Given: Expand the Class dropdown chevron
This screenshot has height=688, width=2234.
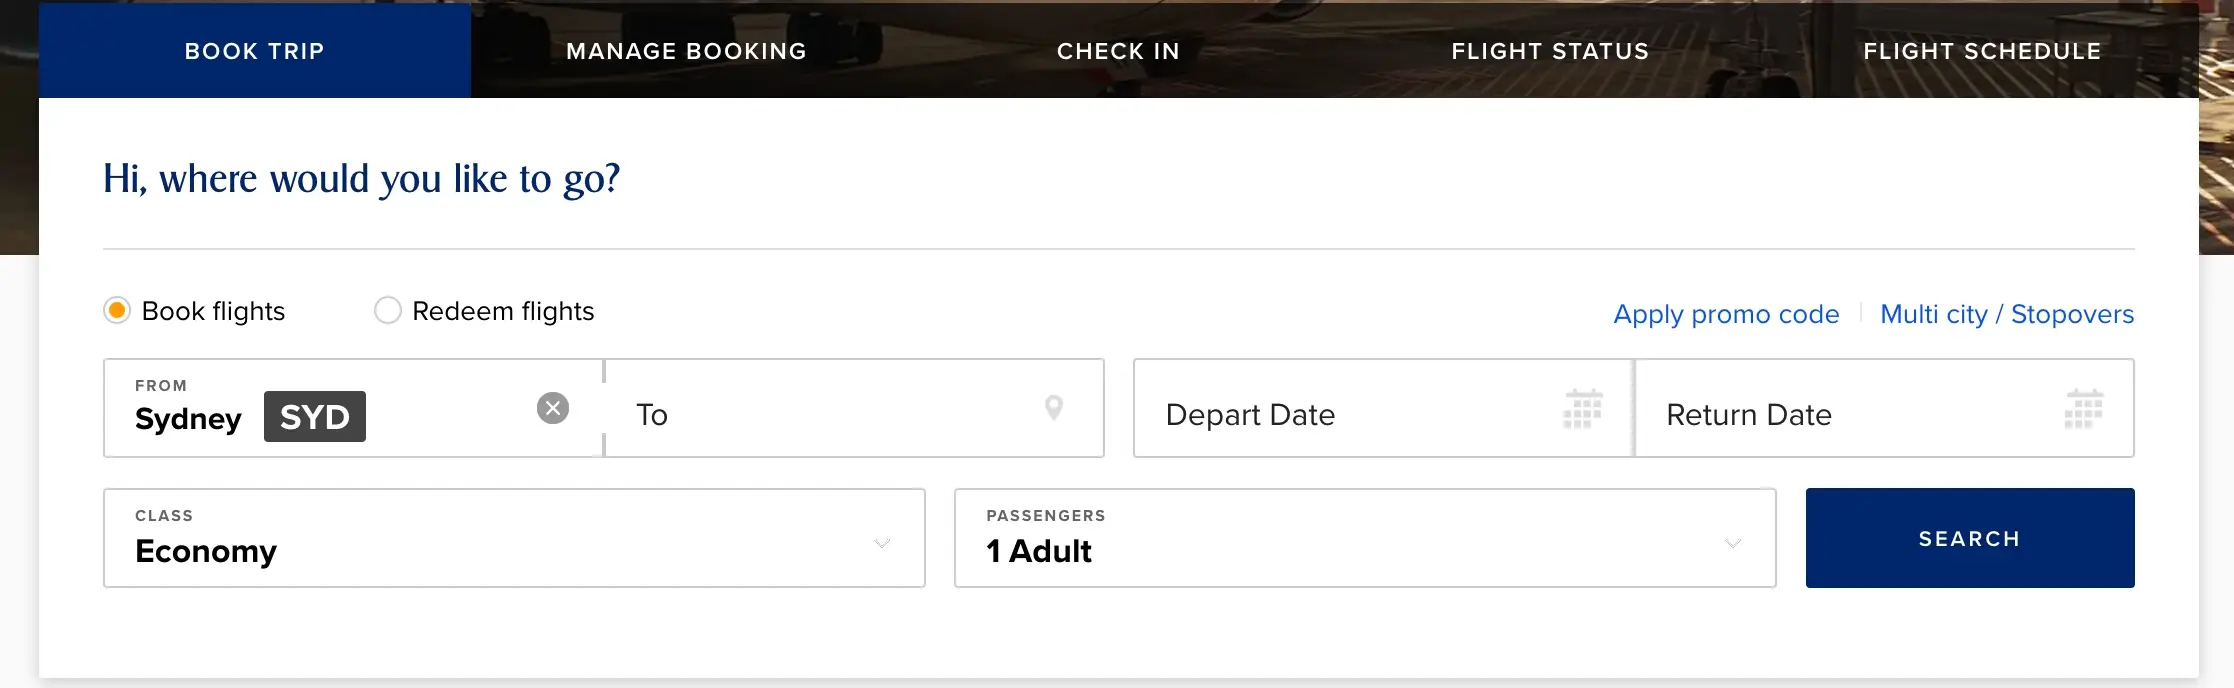Looking at the screenshot, I should pos(882,543).
